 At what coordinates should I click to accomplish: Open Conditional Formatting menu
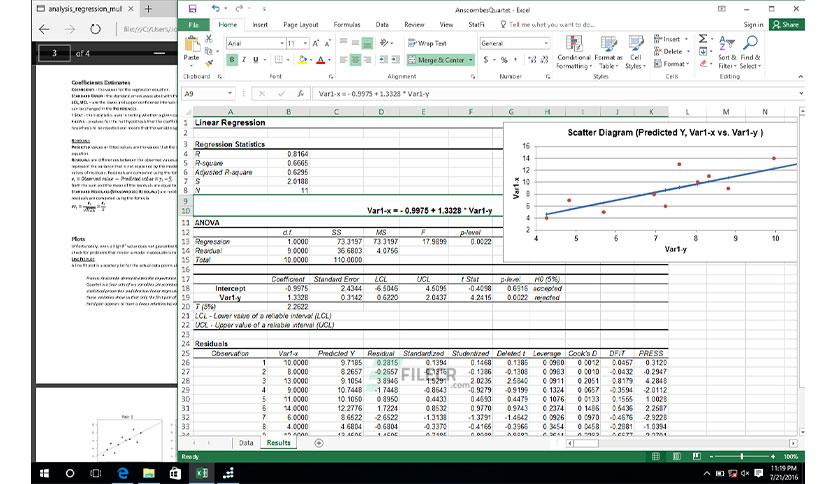(x=574, y=52)
